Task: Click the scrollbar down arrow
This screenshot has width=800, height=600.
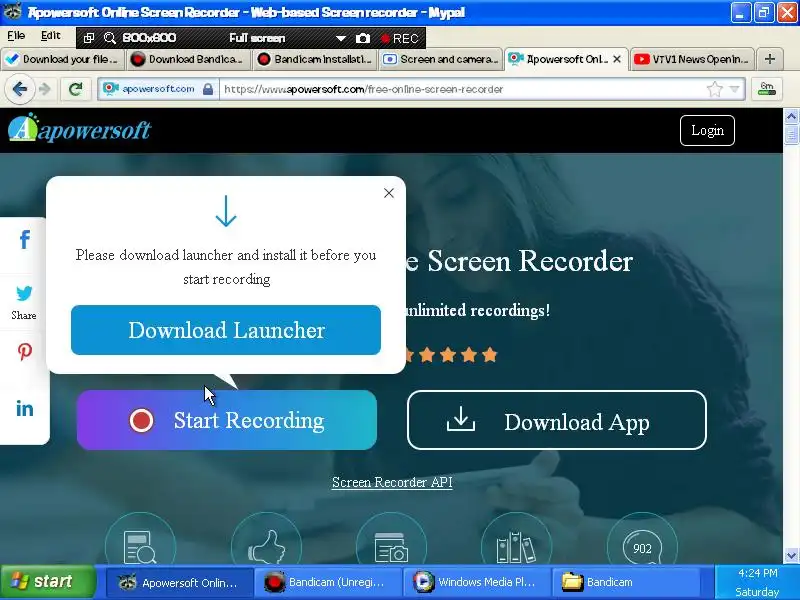Action: 791,555
